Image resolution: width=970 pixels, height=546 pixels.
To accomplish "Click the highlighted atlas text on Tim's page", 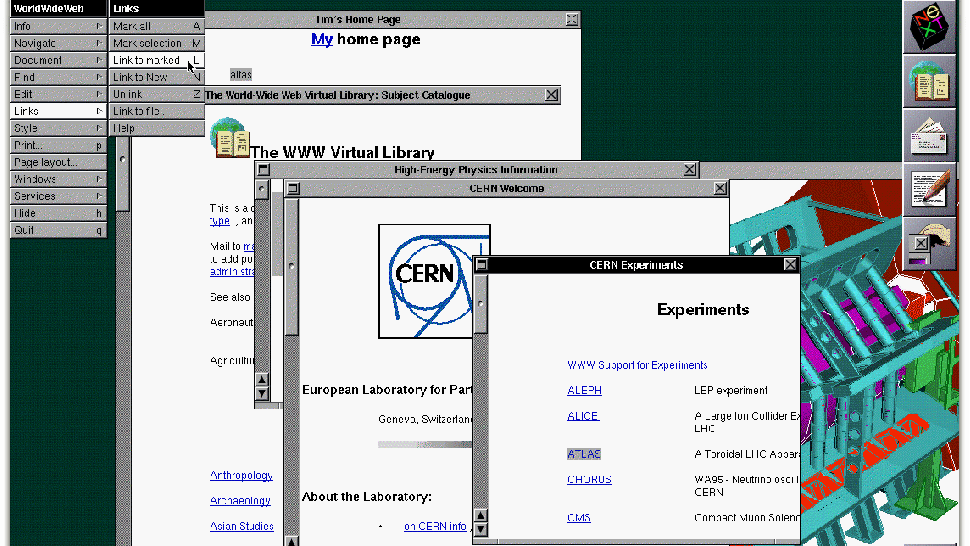I will 241,75.
